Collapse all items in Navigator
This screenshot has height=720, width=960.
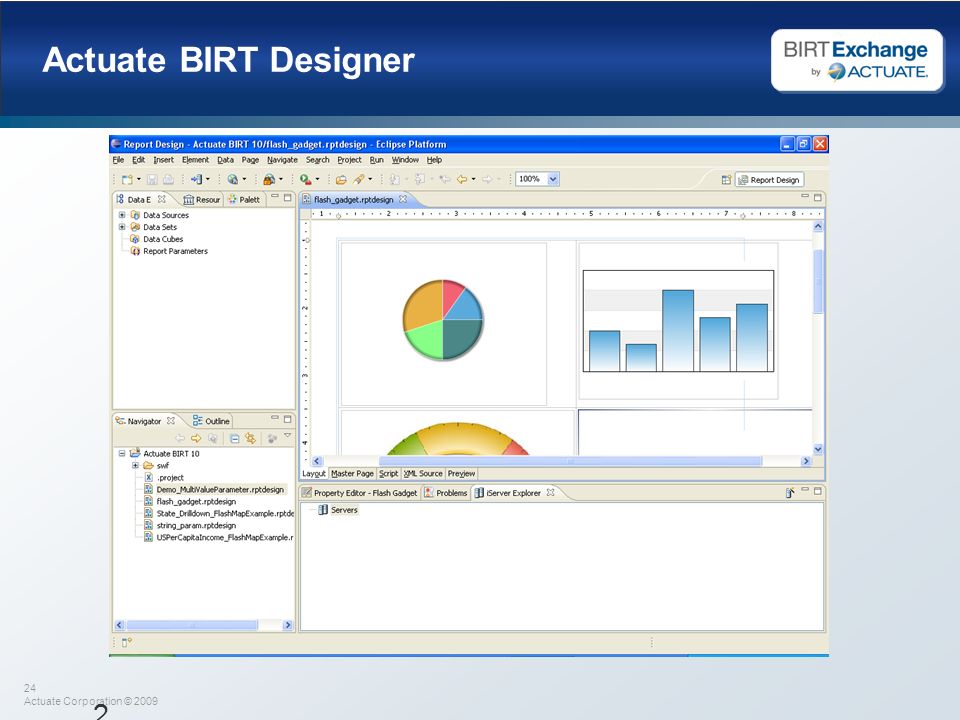click(x=234, y=438)
